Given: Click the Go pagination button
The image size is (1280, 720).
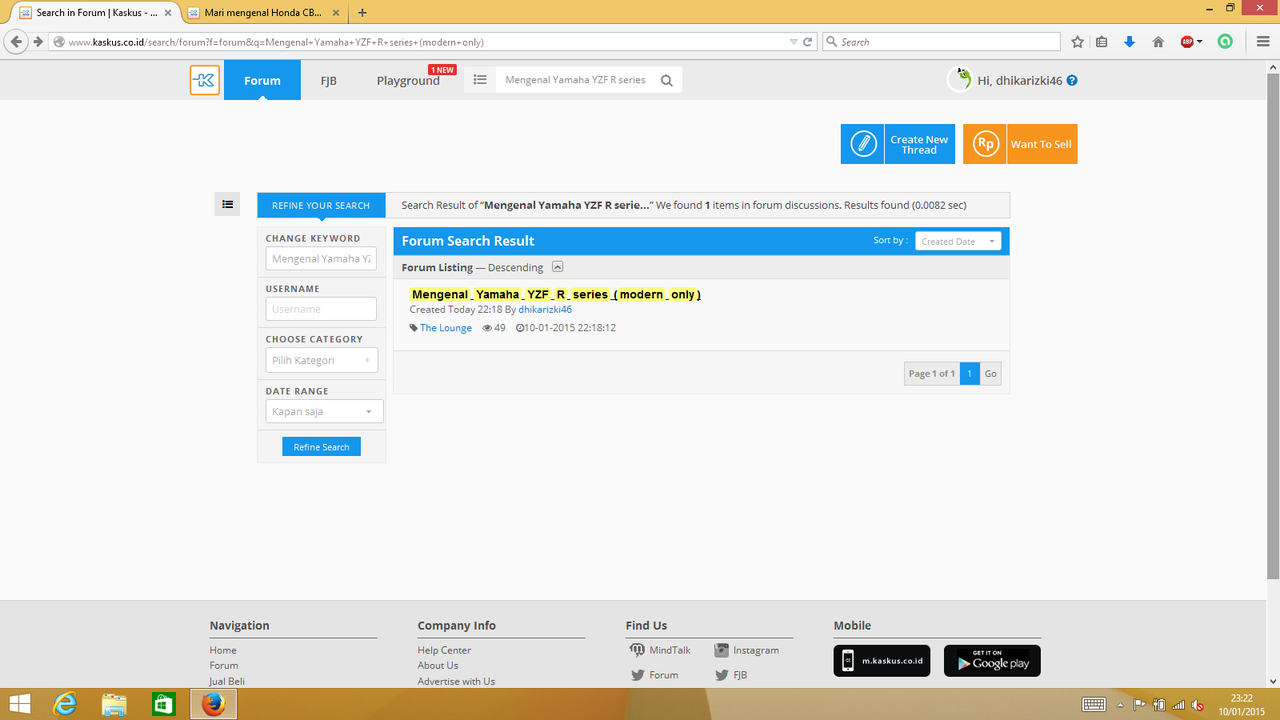Looking at the screenshot, I should [x=990, y=373].
